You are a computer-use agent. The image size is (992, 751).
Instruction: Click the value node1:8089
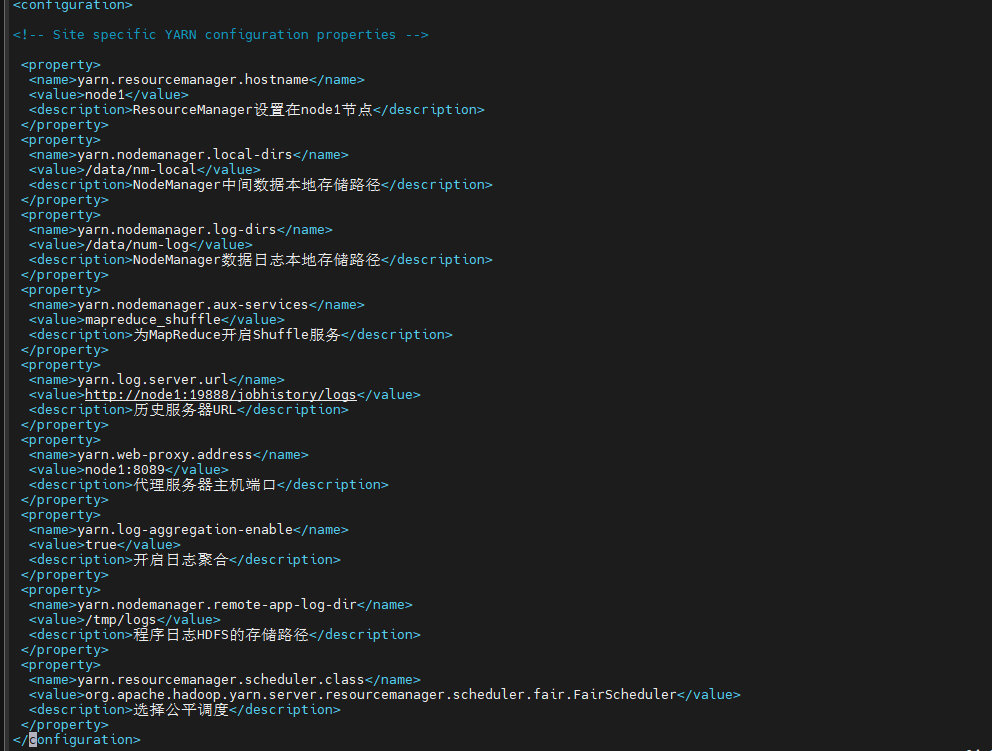tap(125, 470)
